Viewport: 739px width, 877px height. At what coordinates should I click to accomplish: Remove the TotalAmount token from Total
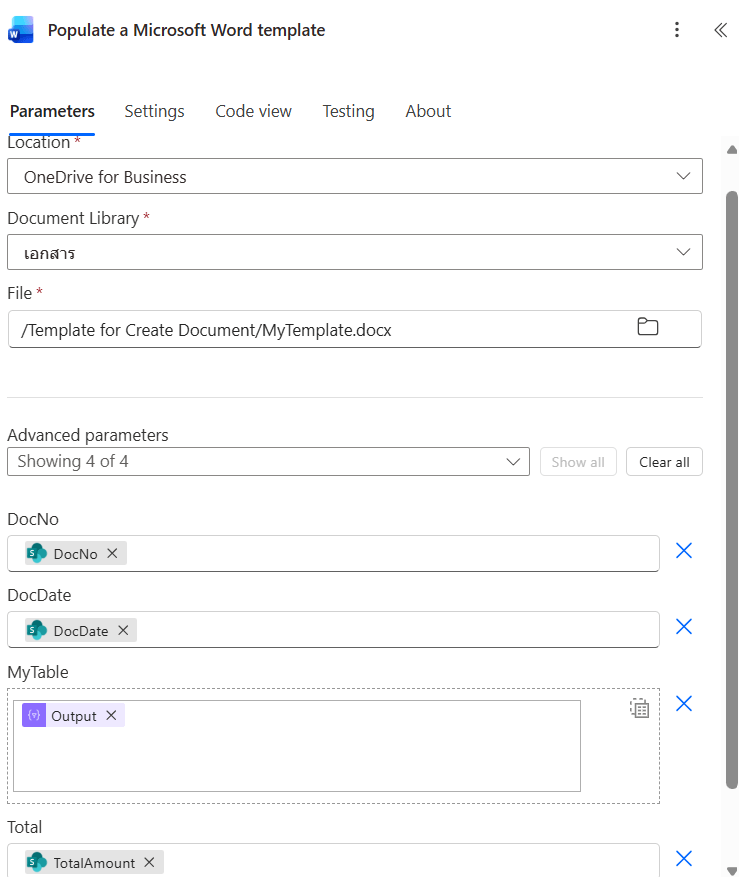click(x=149, y=862)
